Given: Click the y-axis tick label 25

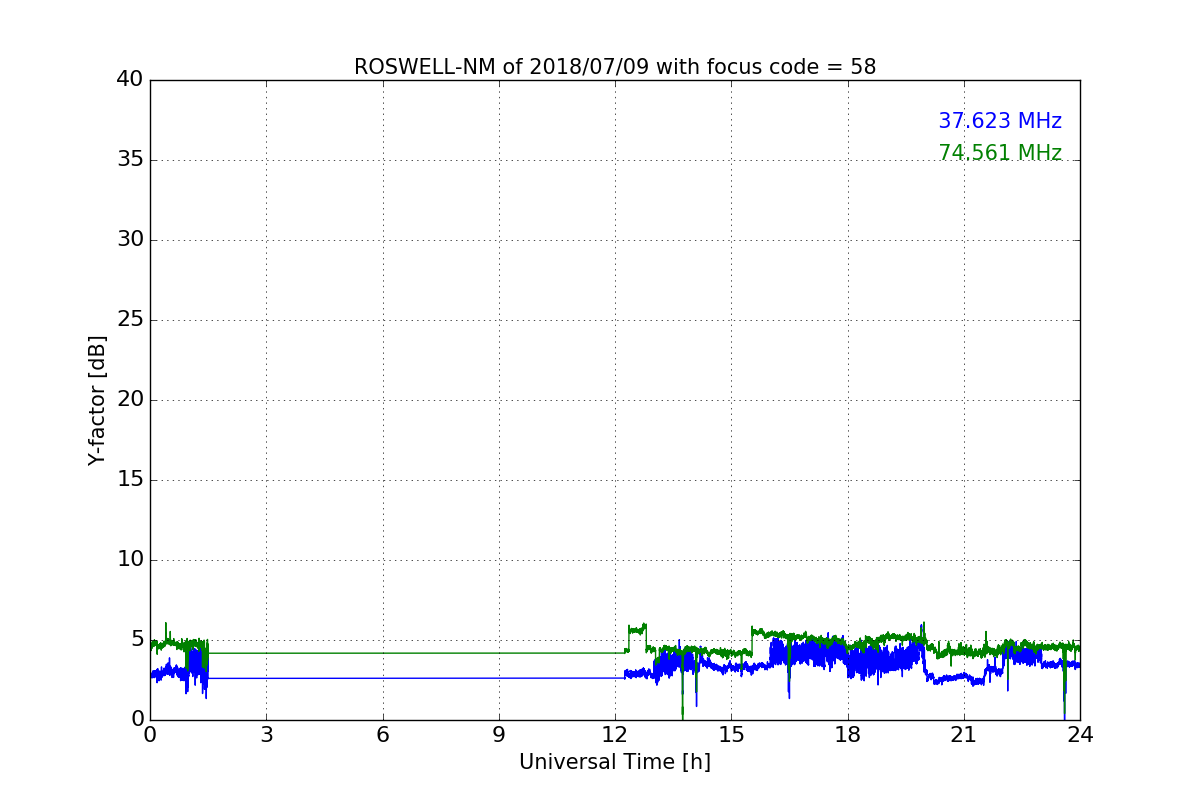Looking at the screenshot, I should pyautogui.click(x=130, y=319).
